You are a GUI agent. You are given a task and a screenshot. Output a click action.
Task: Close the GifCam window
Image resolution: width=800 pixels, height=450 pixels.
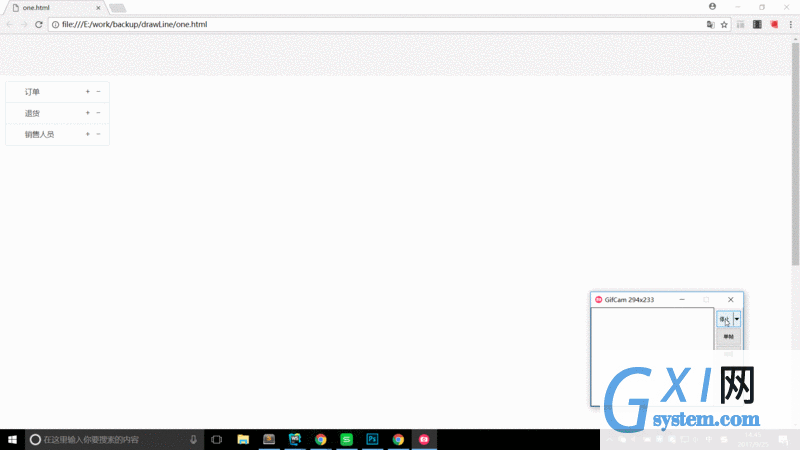point(731,299)
